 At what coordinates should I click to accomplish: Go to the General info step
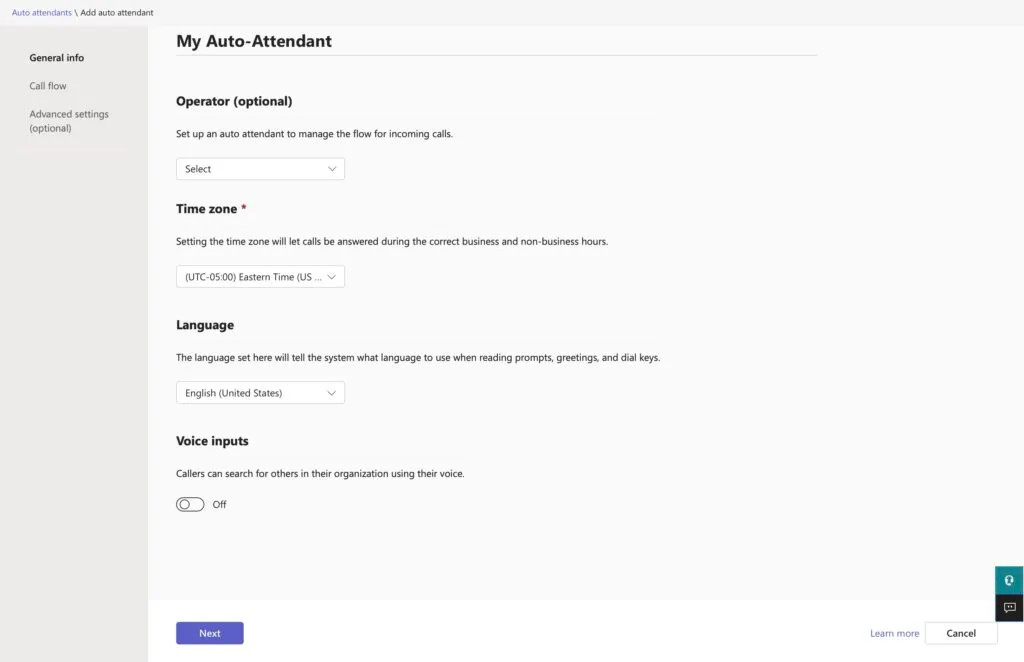pos(57,57)
